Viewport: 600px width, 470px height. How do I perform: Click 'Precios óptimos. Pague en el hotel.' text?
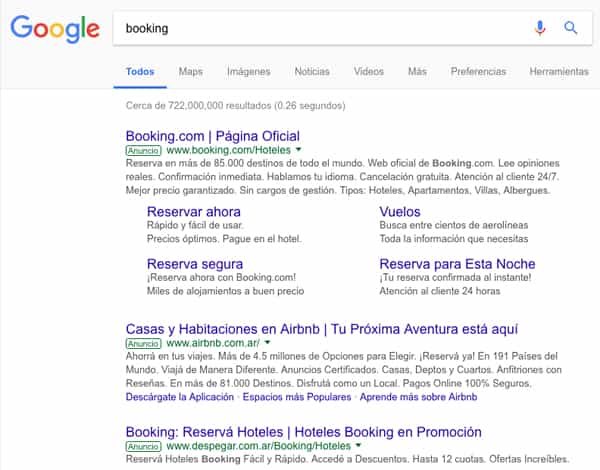pyautogui.click(x=224, y=239)
